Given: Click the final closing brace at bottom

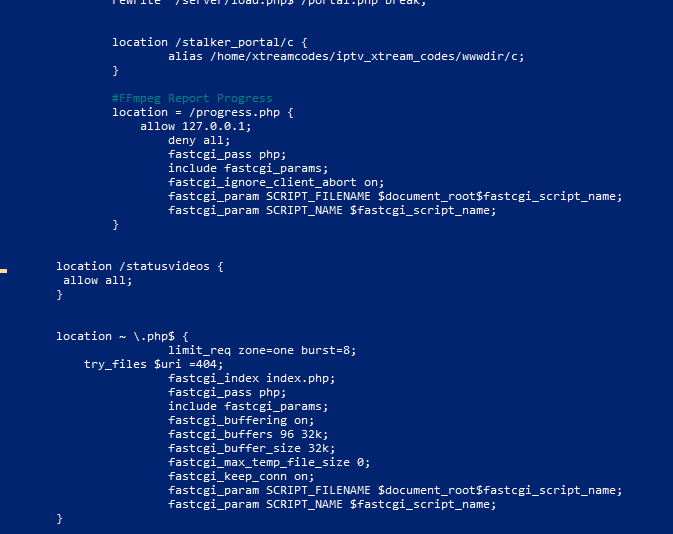Looking at the screenshot, I should tap(60, 519).
